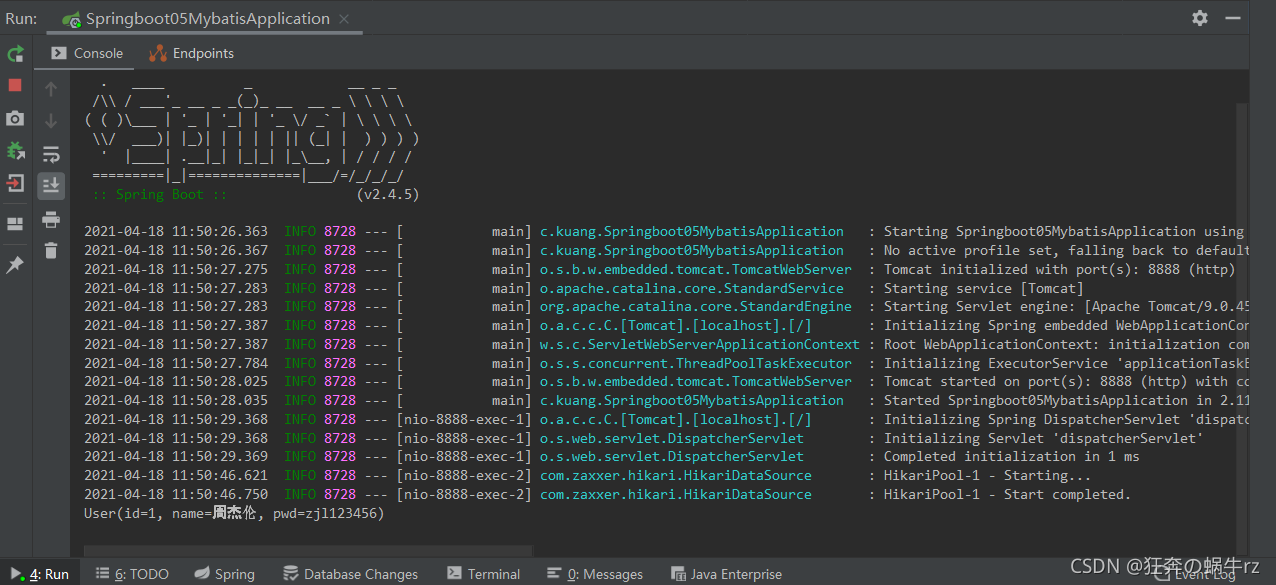Click the TomcatWebServer 'Tomcat initialized' logger link
The width and height of the screenshot is (1276, 585).
(696, 269)
